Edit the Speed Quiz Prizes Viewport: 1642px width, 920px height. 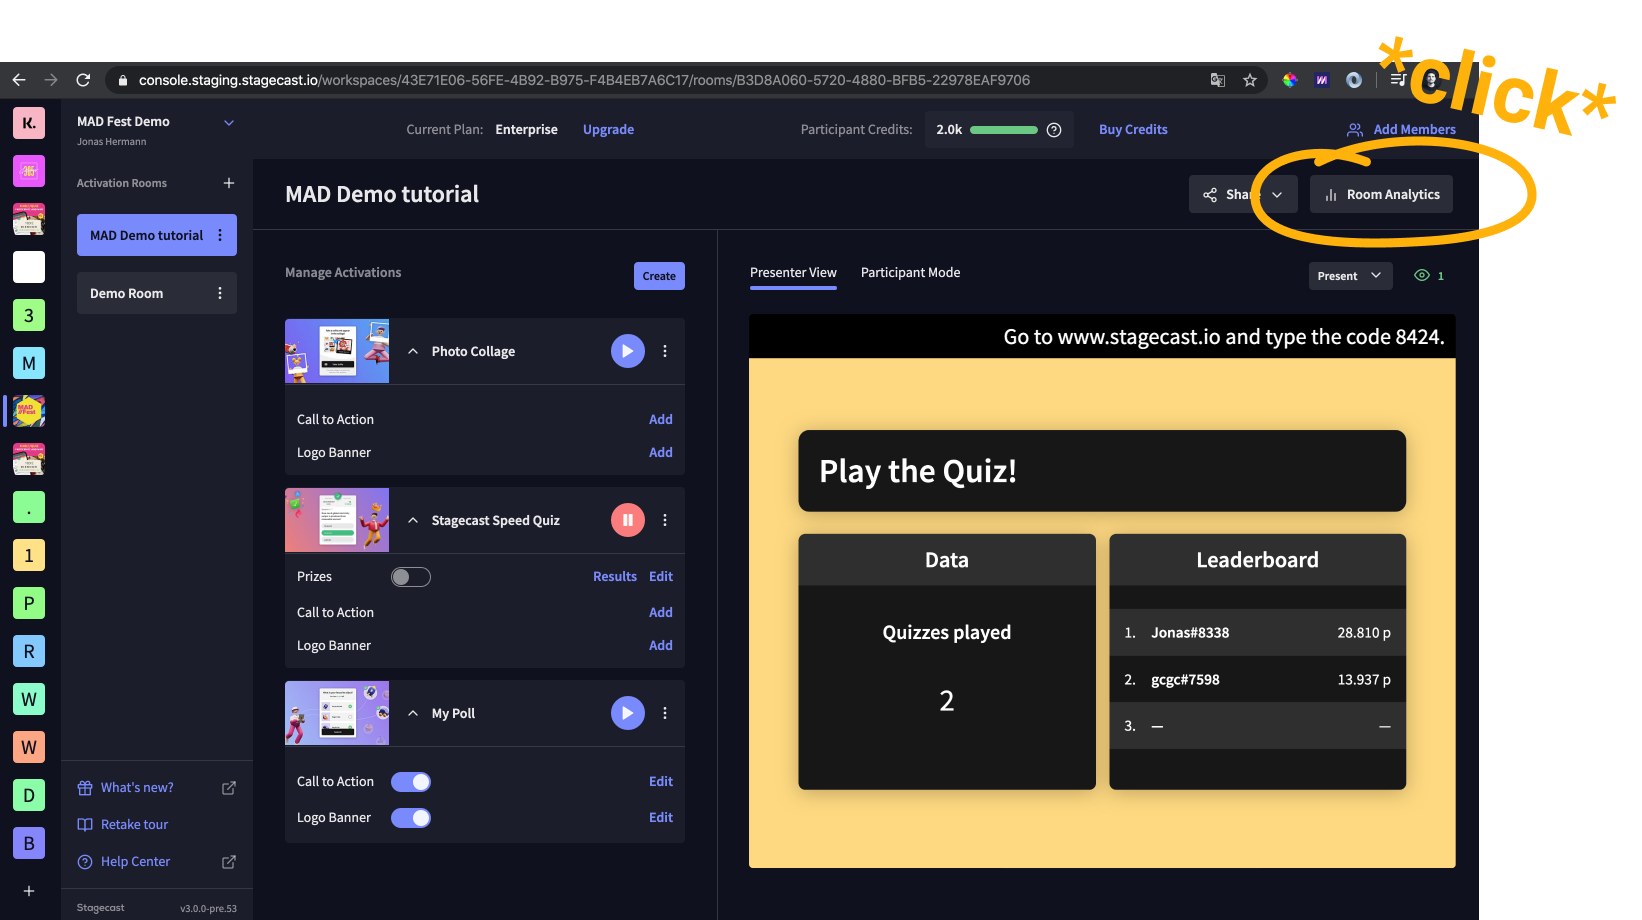point(661,577)
